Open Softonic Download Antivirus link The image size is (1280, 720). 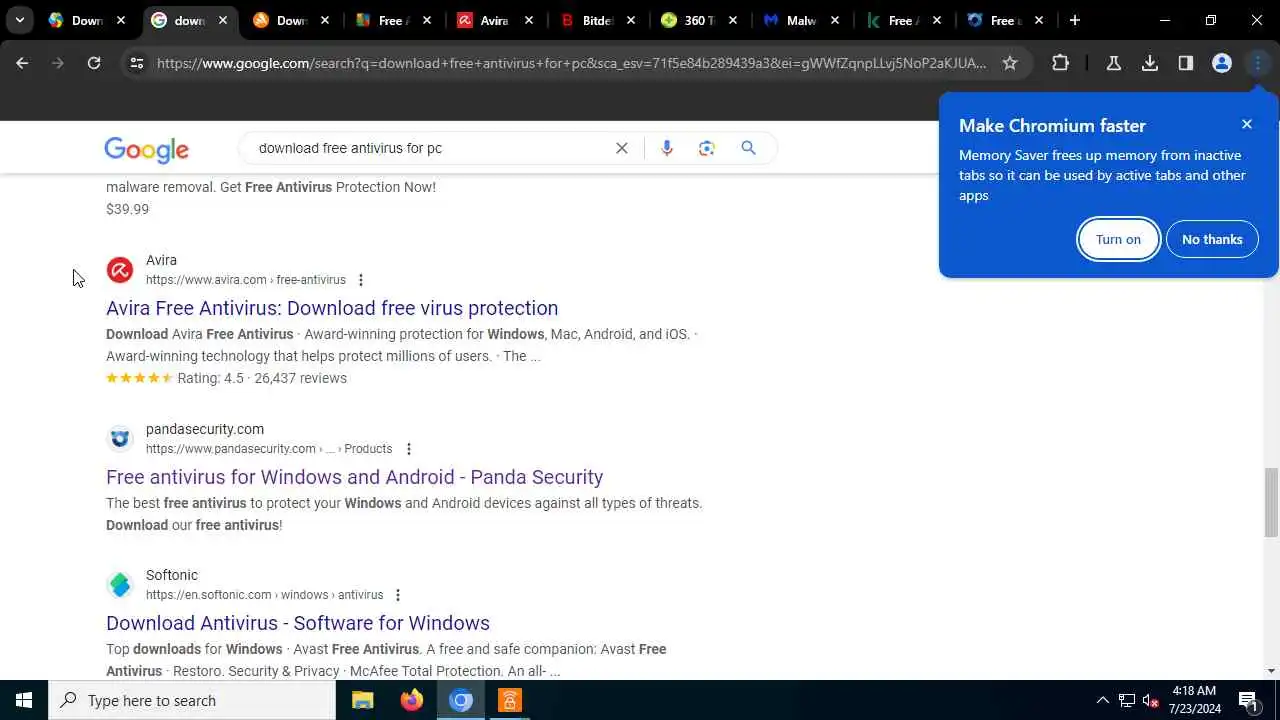tap(298, 623)
